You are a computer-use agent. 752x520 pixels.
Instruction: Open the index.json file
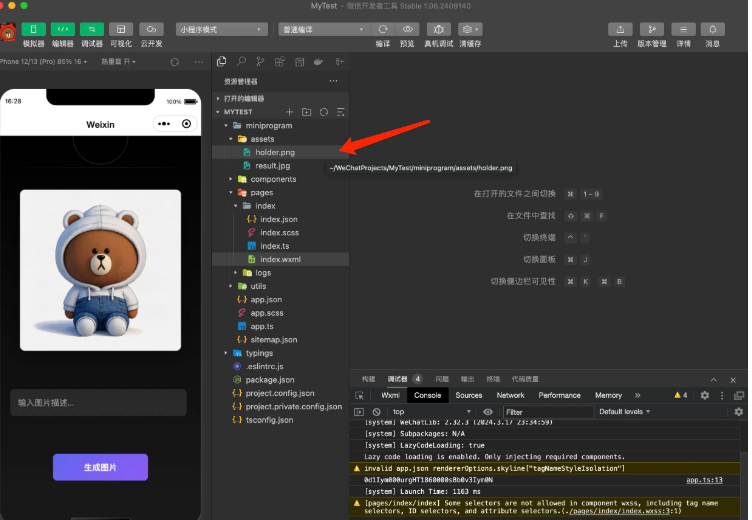pyautogui.click(x=281, y=219)
